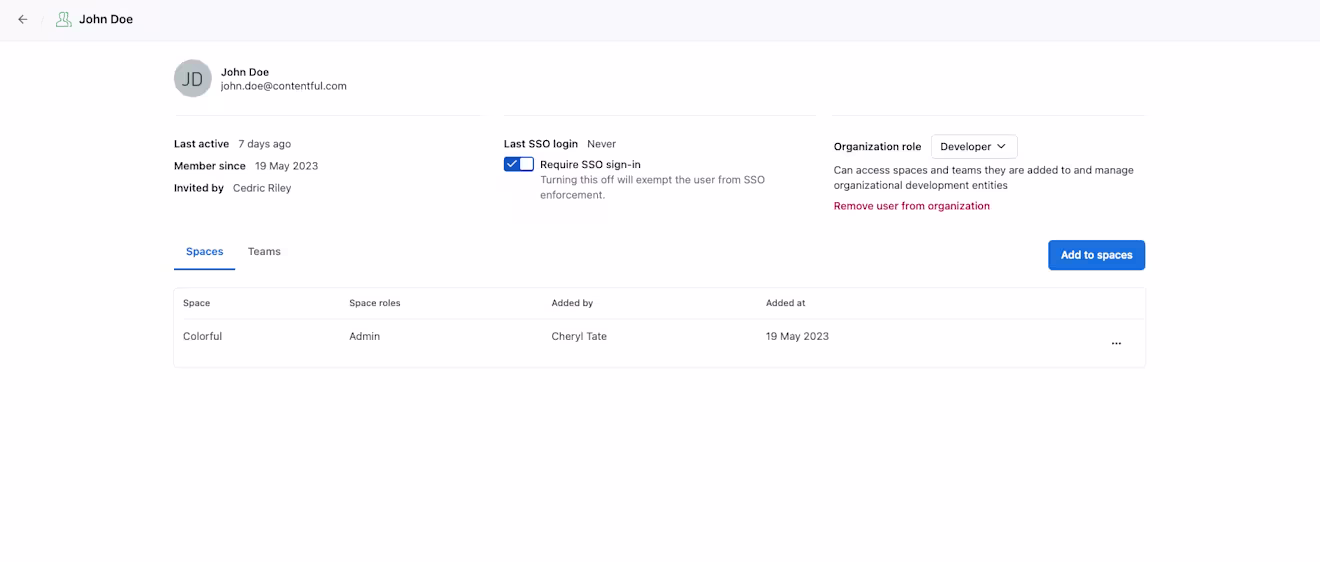Click the Add to spaces button

click(x=1096, y=255)
